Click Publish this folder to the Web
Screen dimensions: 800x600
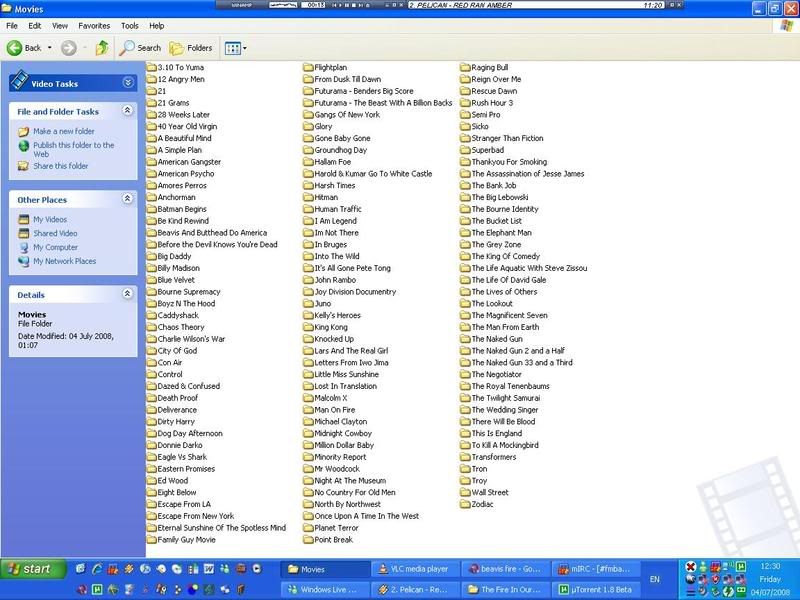[74, 149]
